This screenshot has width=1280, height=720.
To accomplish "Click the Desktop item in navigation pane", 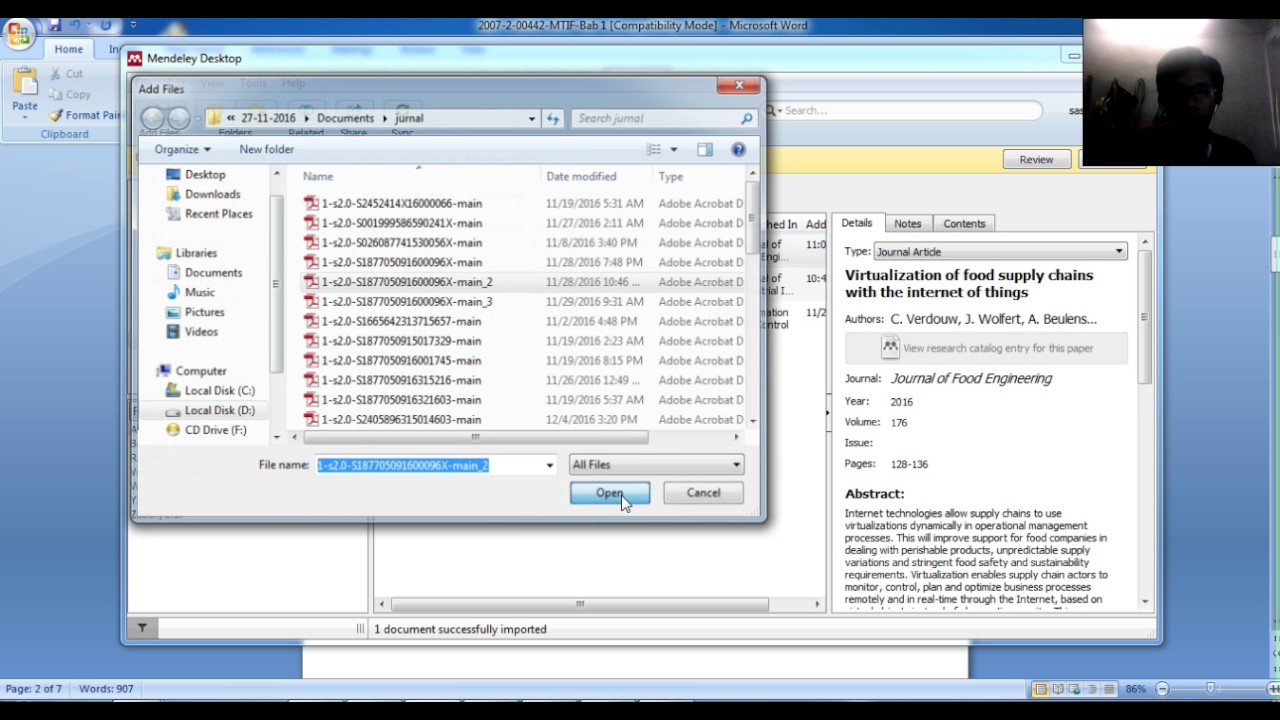I will pyautogui.click(x=205, y=174).
